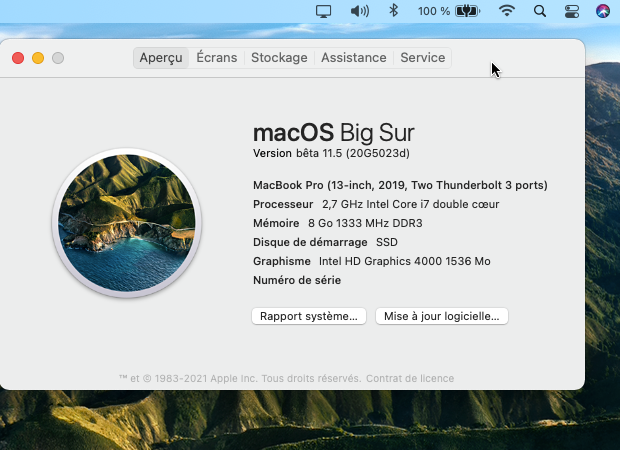This screenshot has width=620, height=450.
Task: Click the 'Mémoire' label
Action: click(276, 223)
